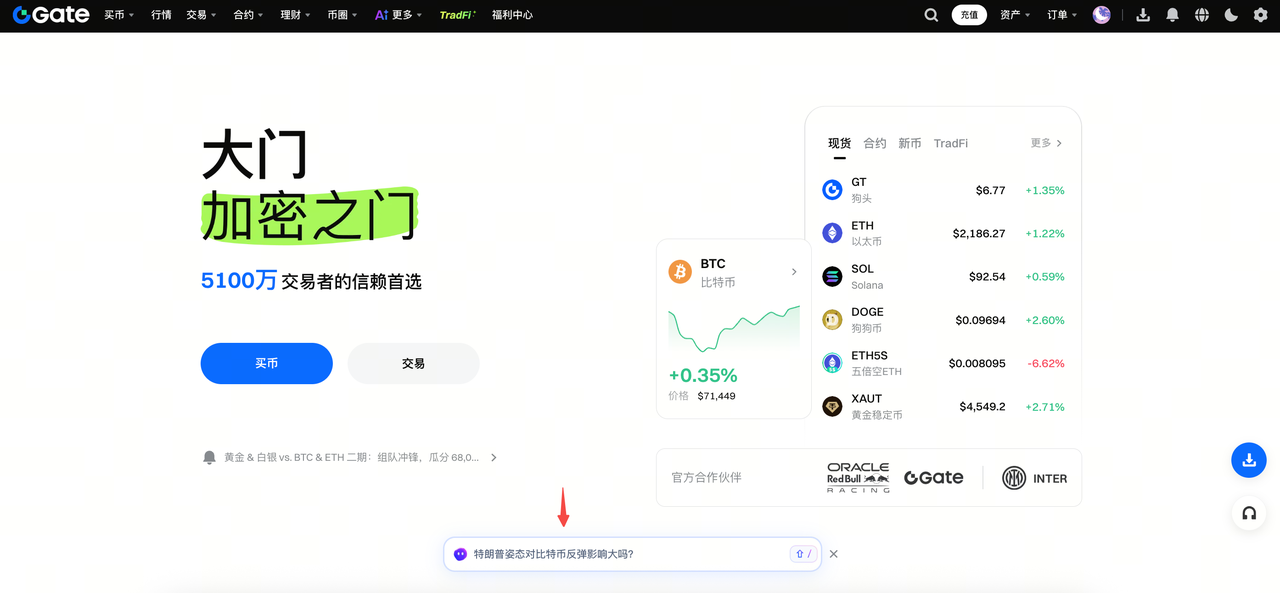Viewport: 1280px width, 593px height.
Task: Open the ETH market row
Action: [x=942, y=233]
